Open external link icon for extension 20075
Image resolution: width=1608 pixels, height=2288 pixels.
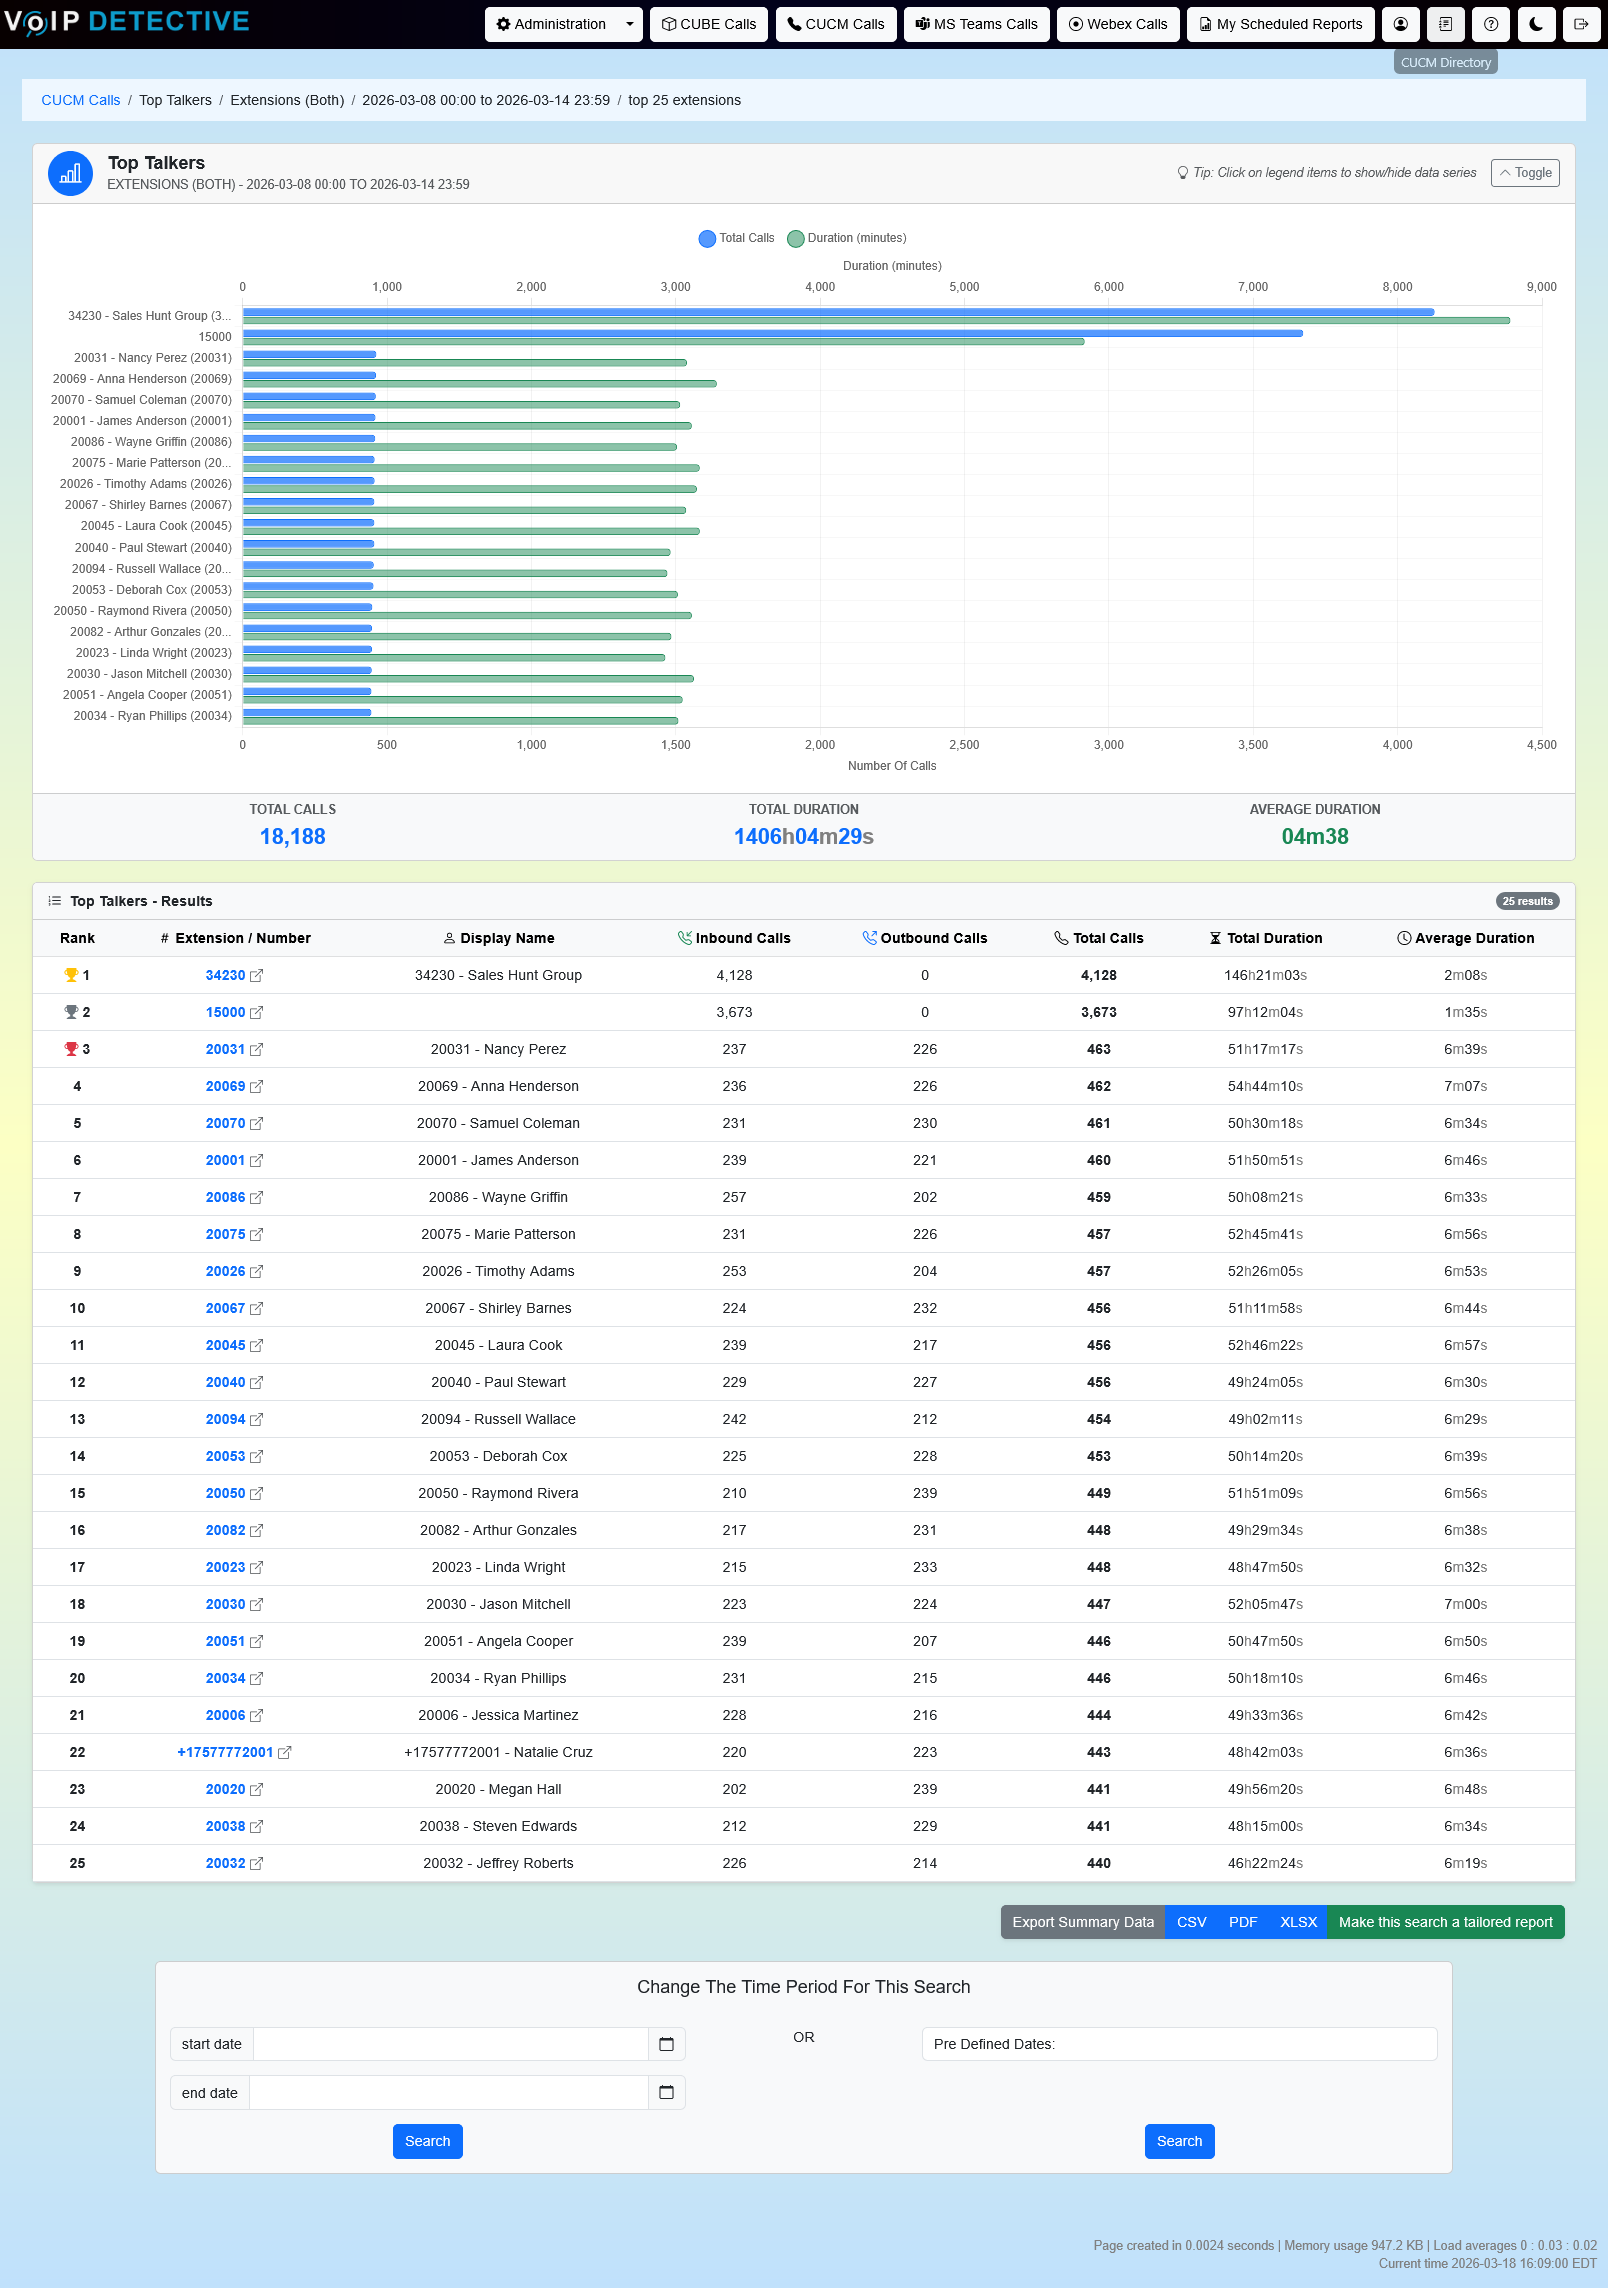pos(256,1234)
